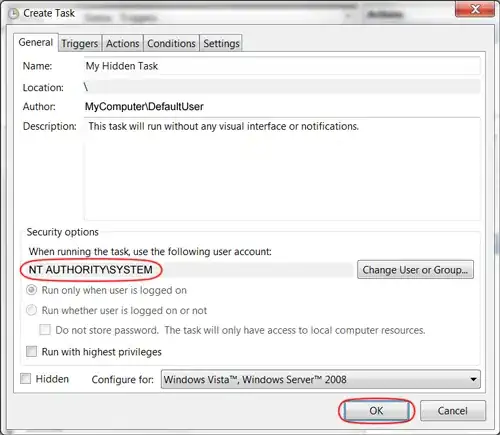
Task: Go to the Conditions tab
Action: (x=171, y=43)
